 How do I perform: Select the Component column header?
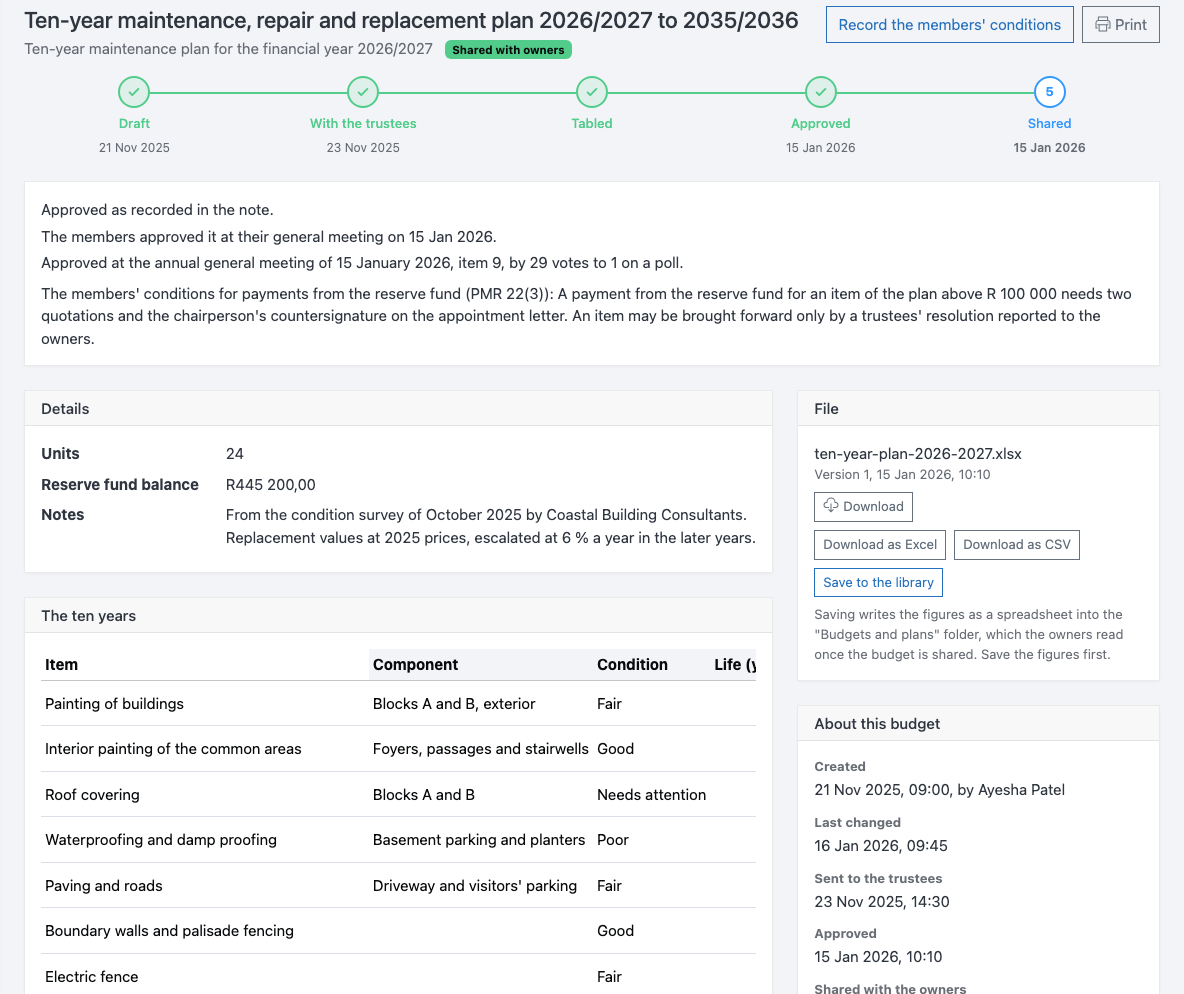(x=415, y=665)
